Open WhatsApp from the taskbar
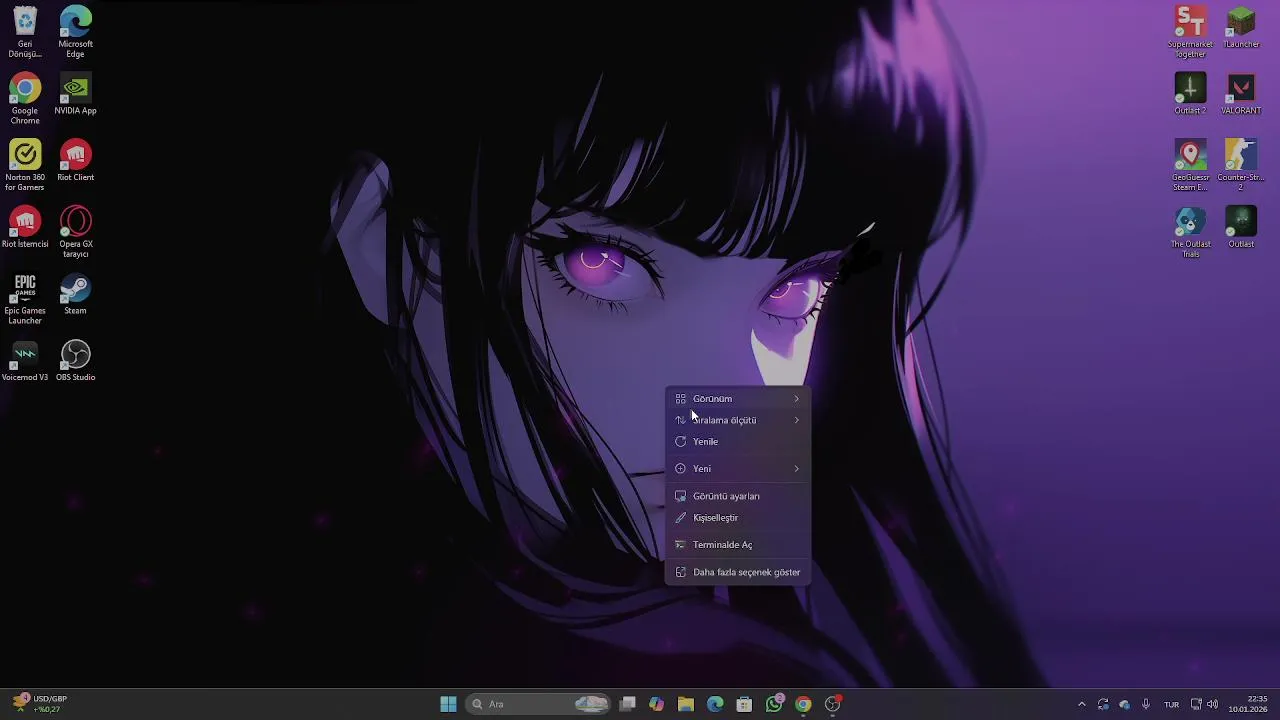The height and width of the screenshot is (720, 1280). coord(774,704)
